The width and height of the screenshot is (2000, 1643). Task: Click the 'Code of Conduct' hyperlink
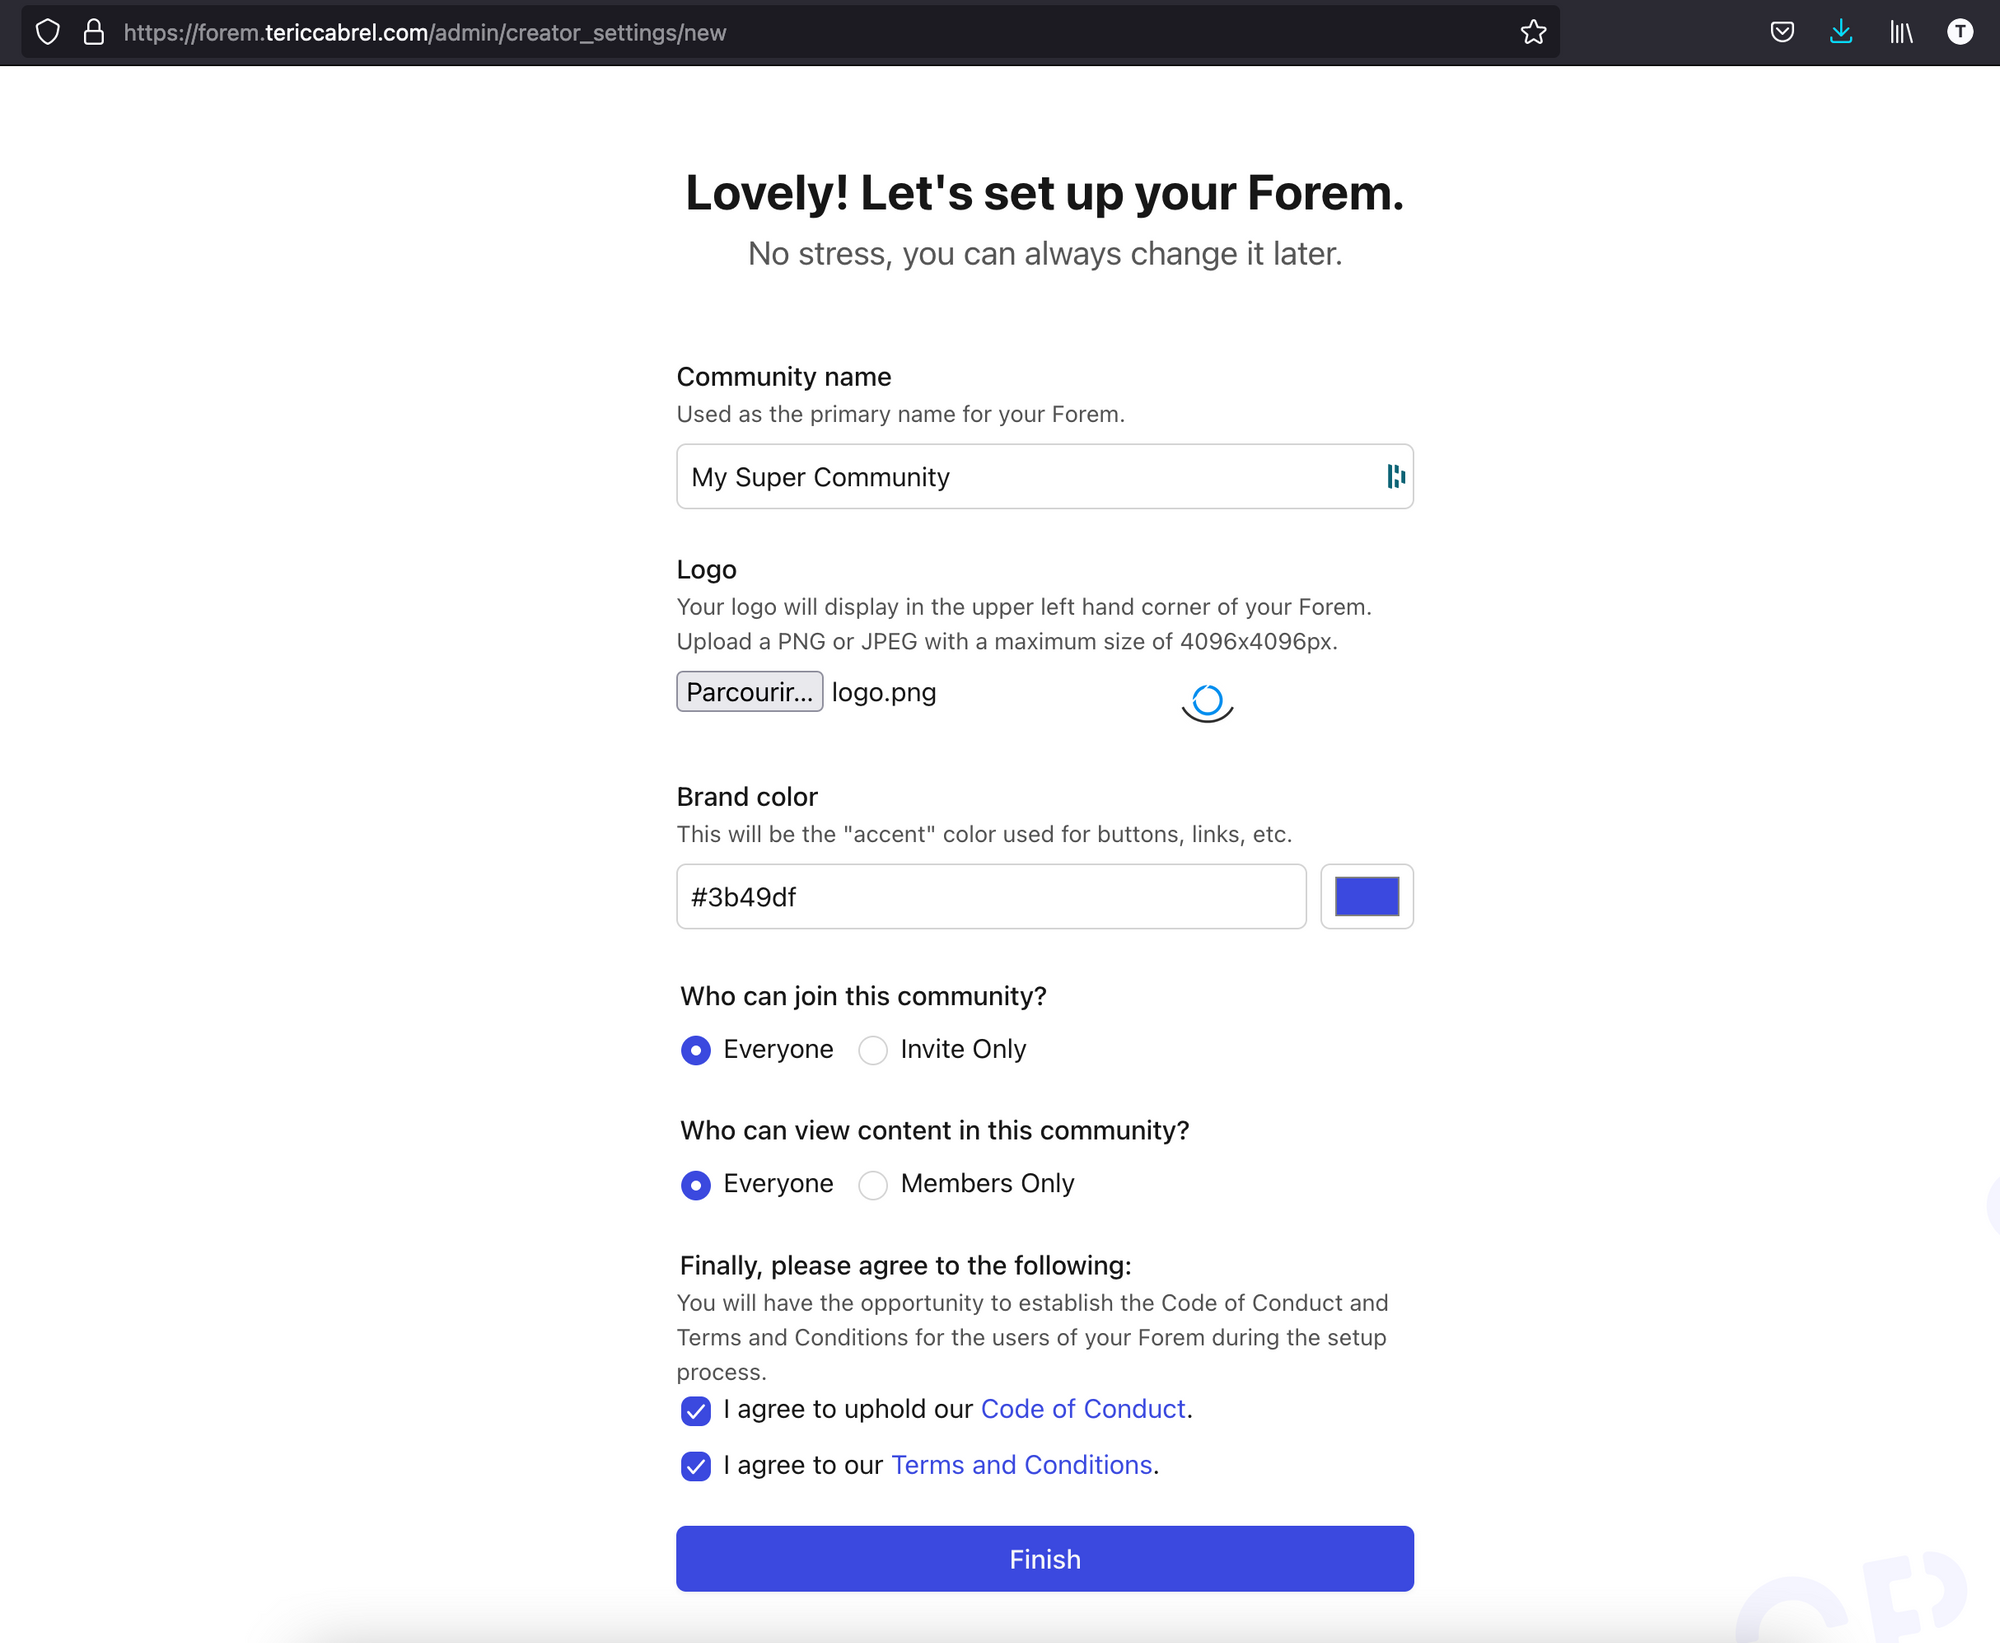click(x=1081, y=1409)
